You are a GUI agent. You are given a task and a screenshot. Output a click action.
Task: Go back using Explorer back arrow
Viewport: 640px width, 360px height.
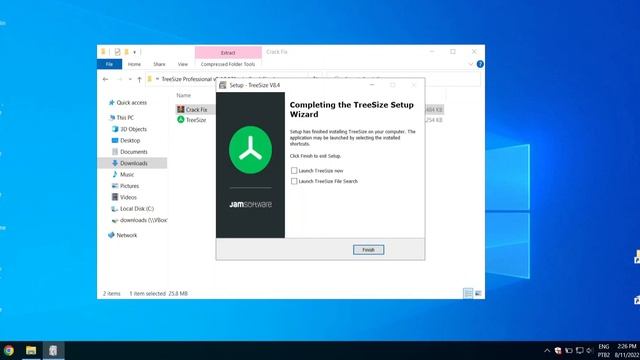coord(105,79)
